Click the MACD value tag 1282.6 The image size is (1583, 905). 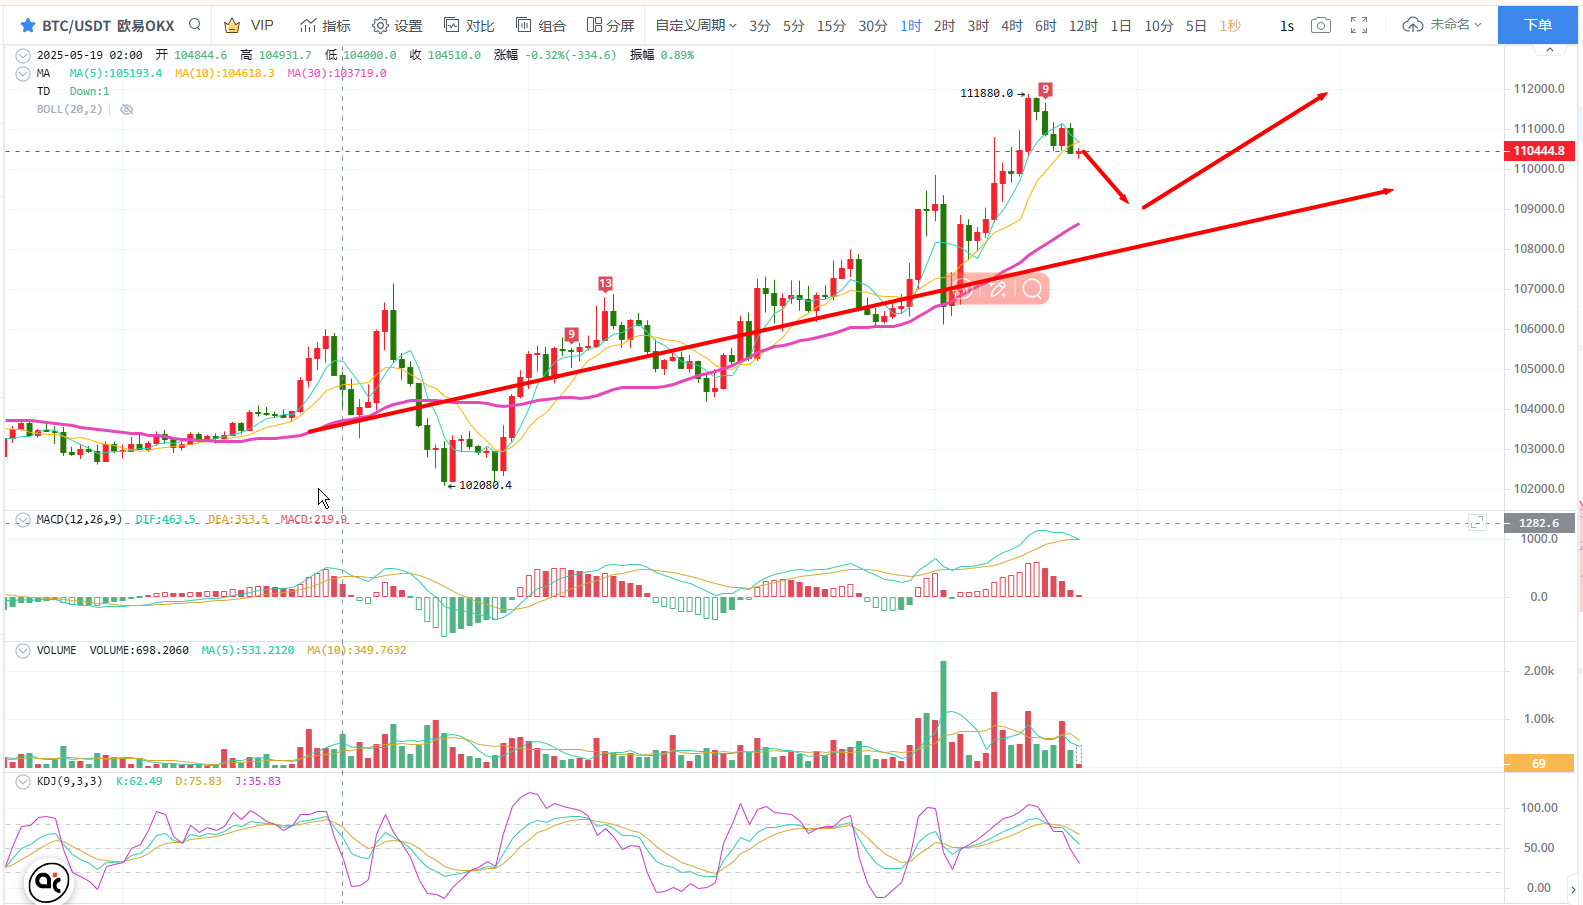point(1539,523)
